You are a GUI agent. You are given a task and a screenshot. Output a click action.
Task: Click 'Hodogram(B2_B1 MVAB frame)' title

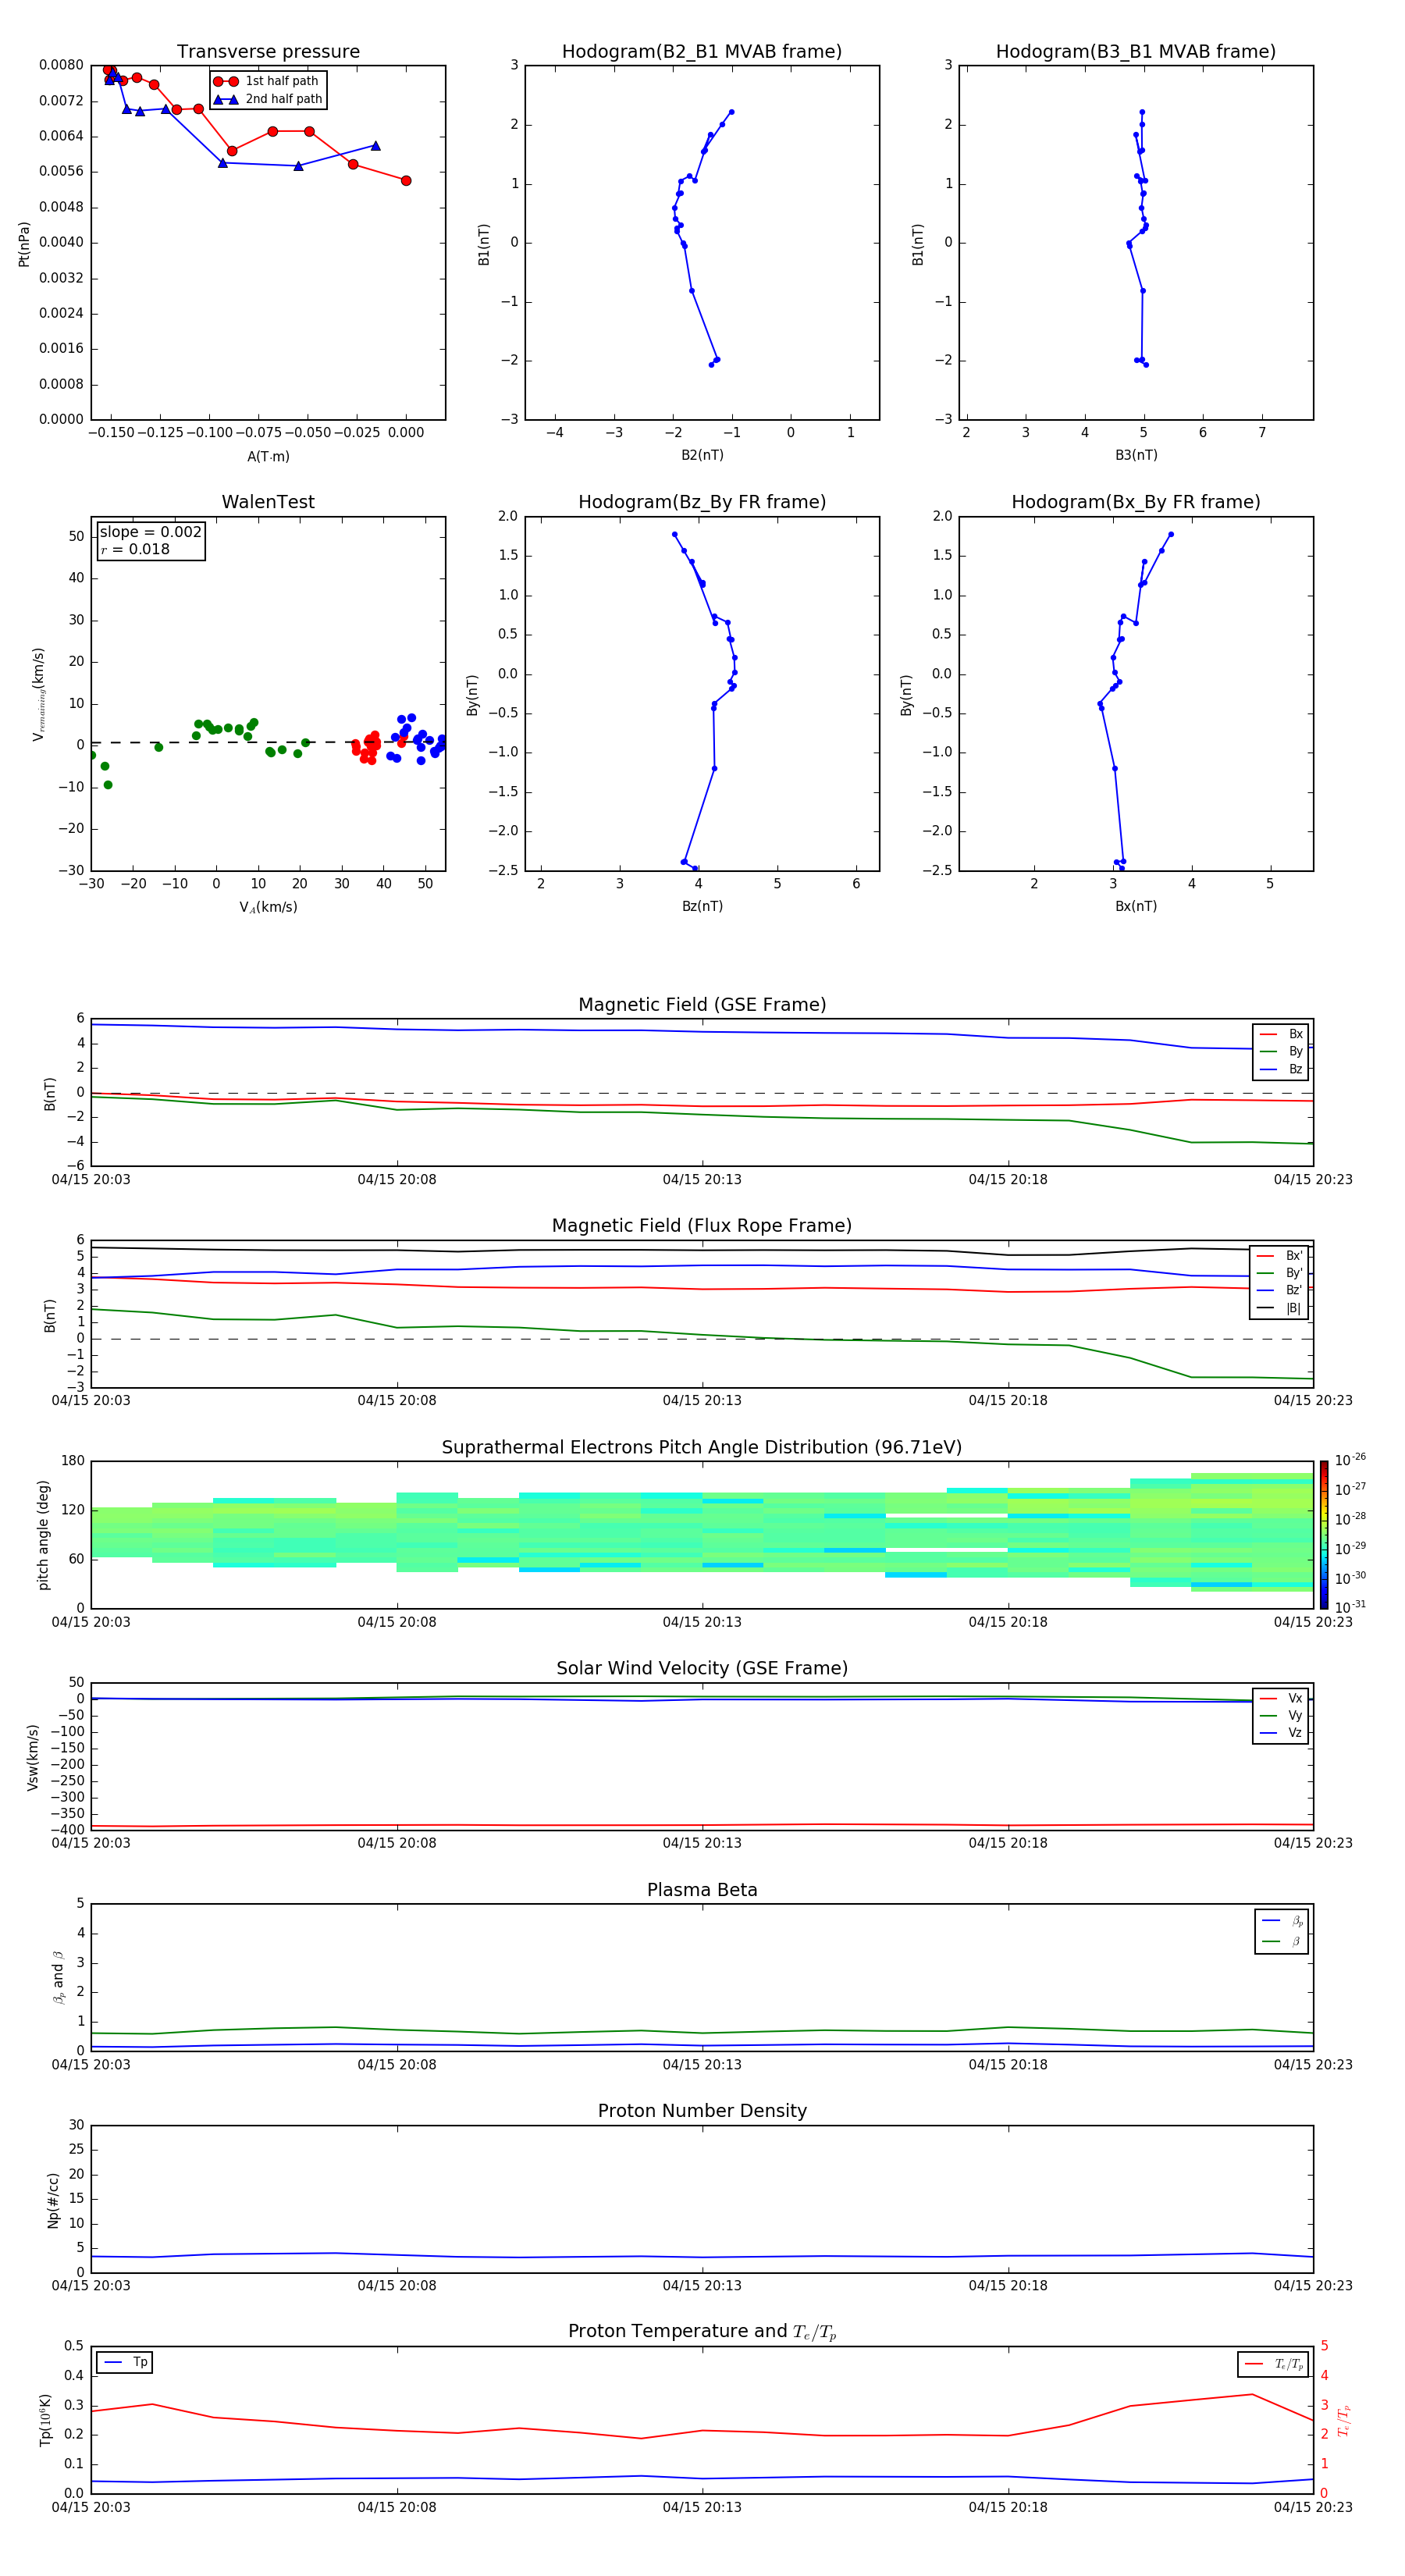point(702,52)
